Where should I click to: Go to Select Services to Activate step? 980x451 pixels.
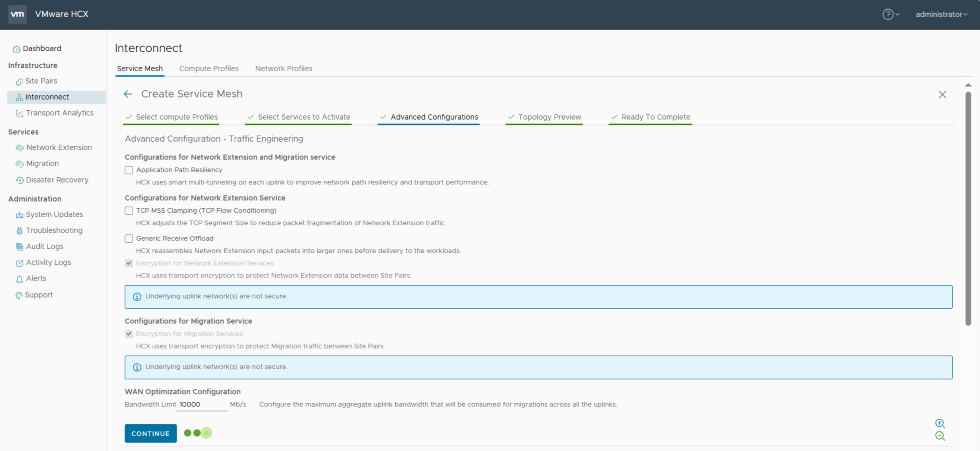(299, 117)
